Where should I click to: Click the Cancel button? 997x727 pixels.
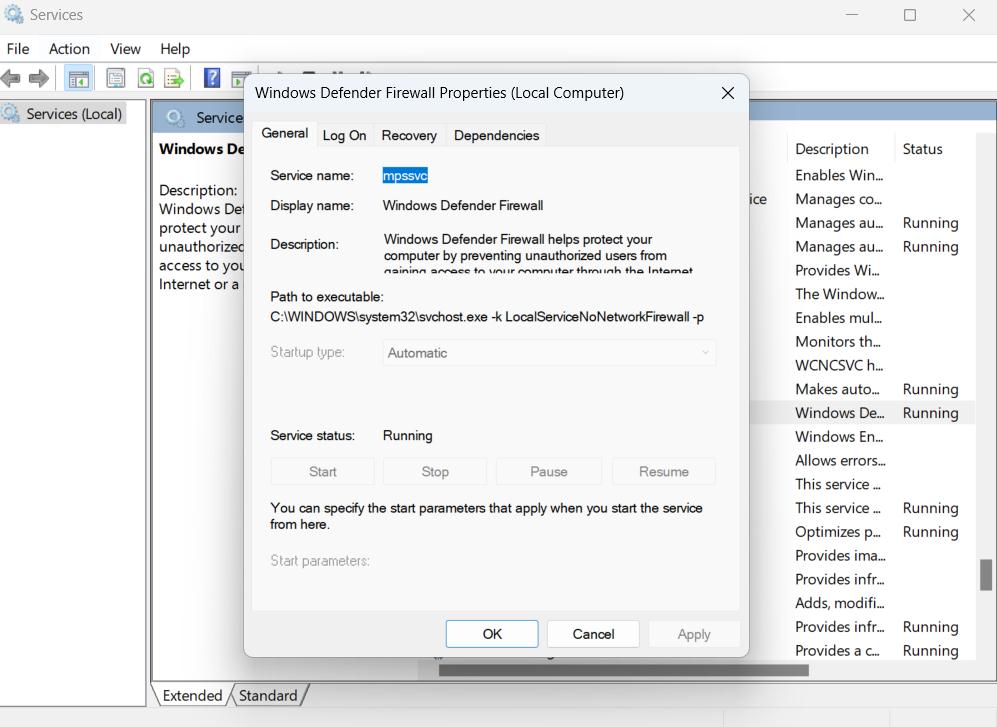(593, 634)
